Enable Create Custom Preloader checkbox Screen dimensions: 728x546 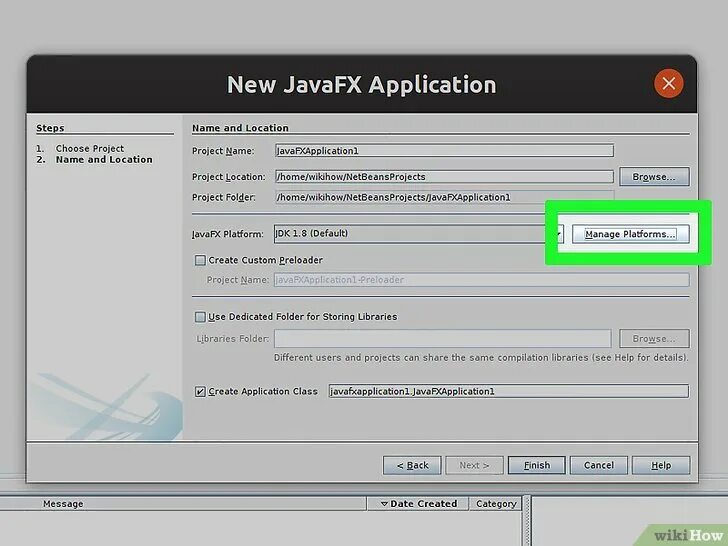coord(200,260)
